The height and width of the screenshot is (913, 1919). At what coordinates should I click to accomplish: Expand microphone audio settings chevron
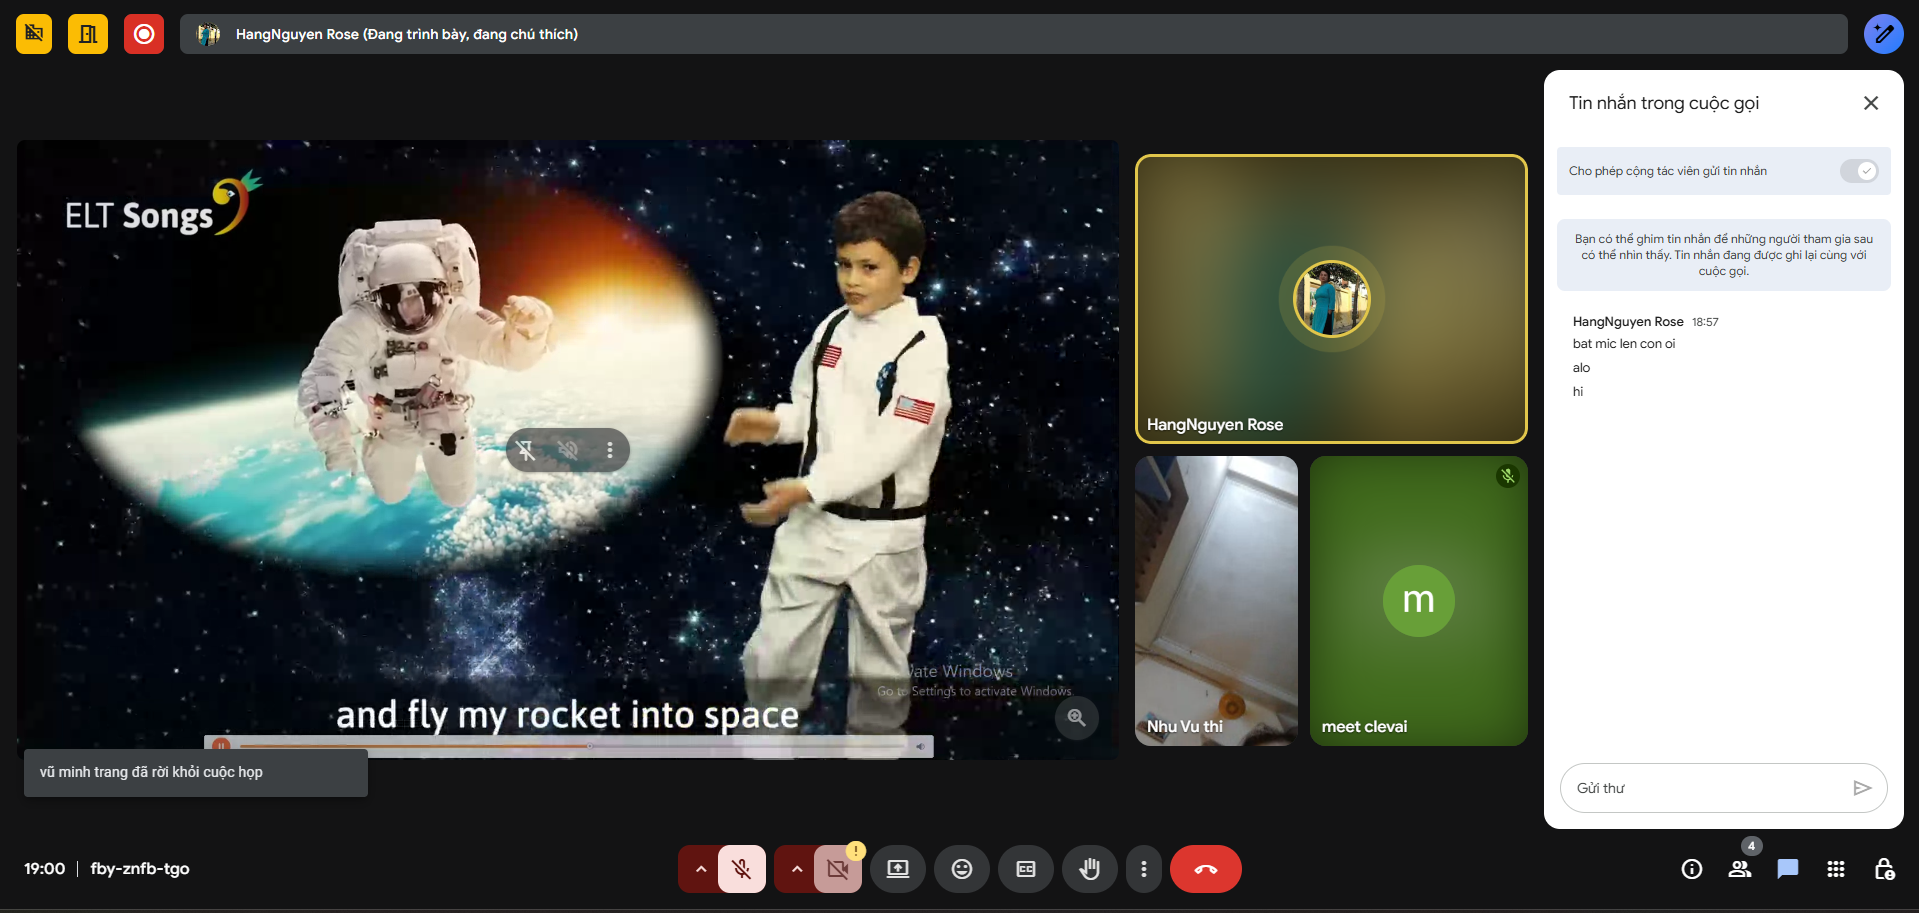[701, 869]
